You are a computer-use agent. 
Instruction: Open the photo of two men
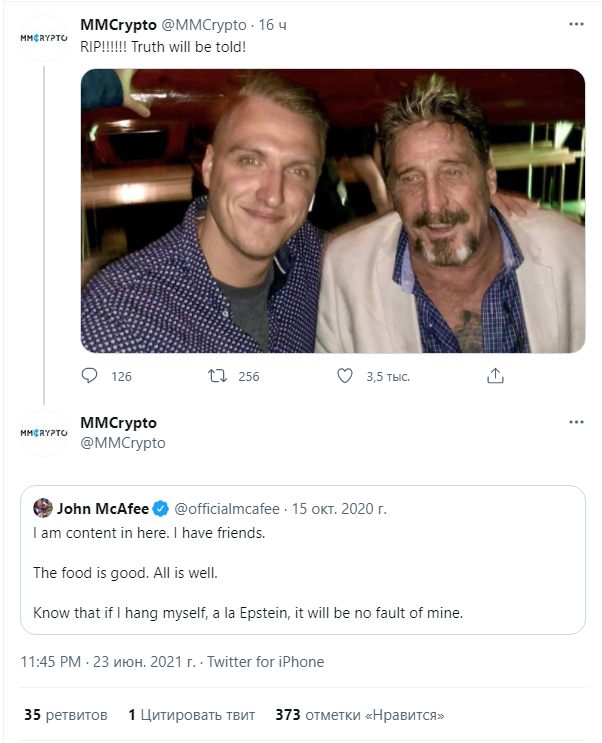333,211
